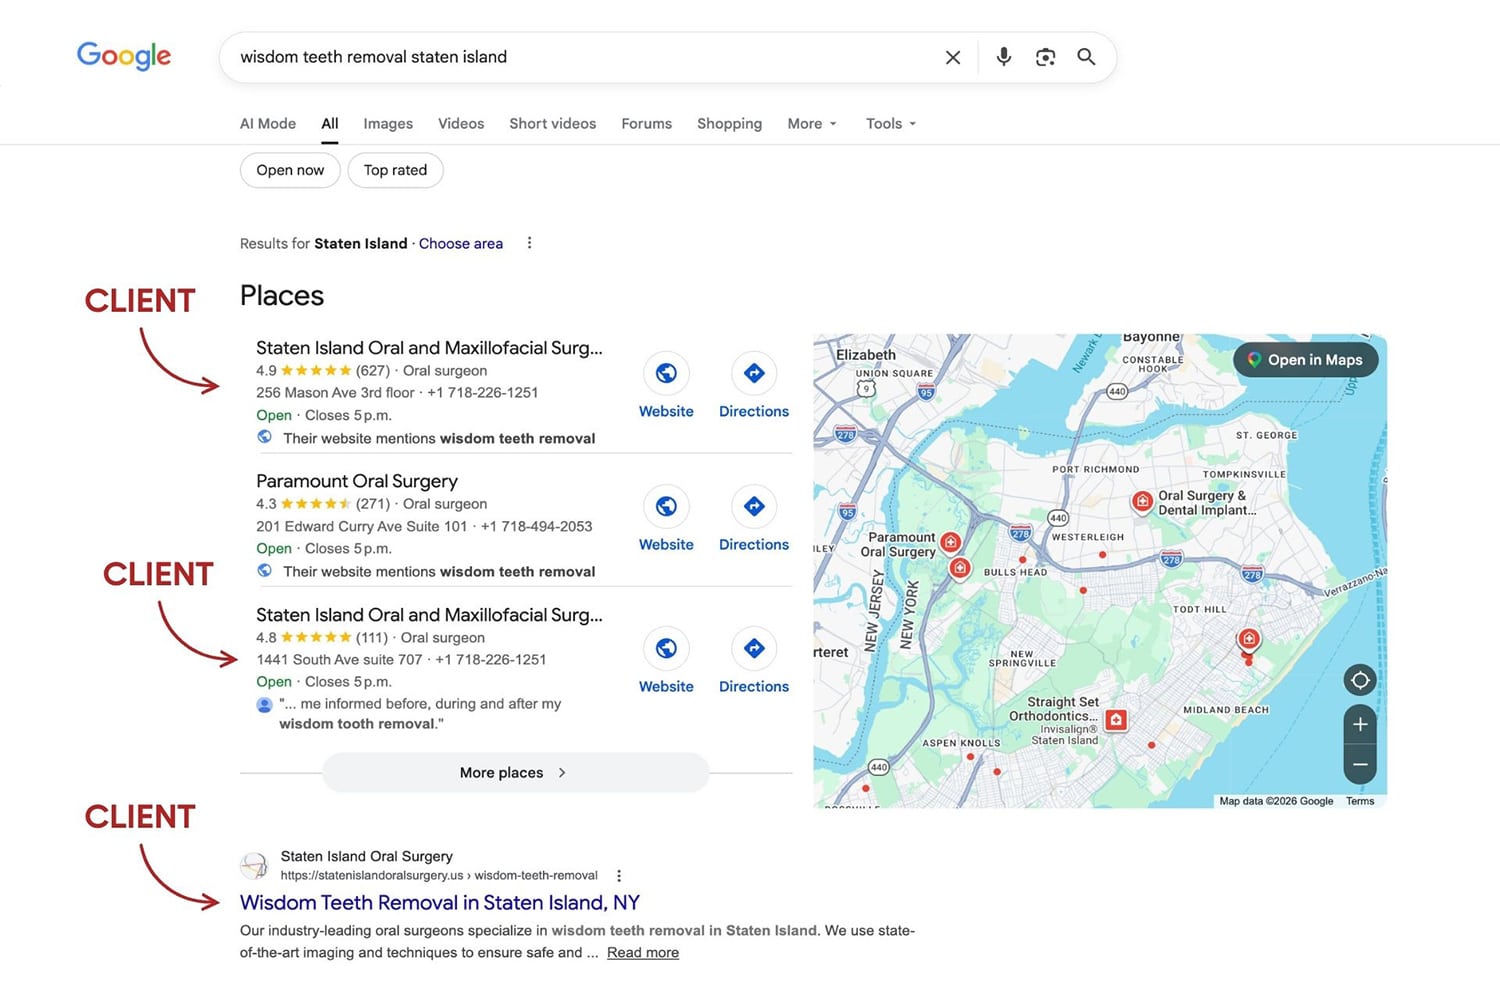This screenshot has height=1000, width=1500.
Task: Click the Staten Island Oral Surgery favicon
Action: pyautogui.click(x=254, y=865)
